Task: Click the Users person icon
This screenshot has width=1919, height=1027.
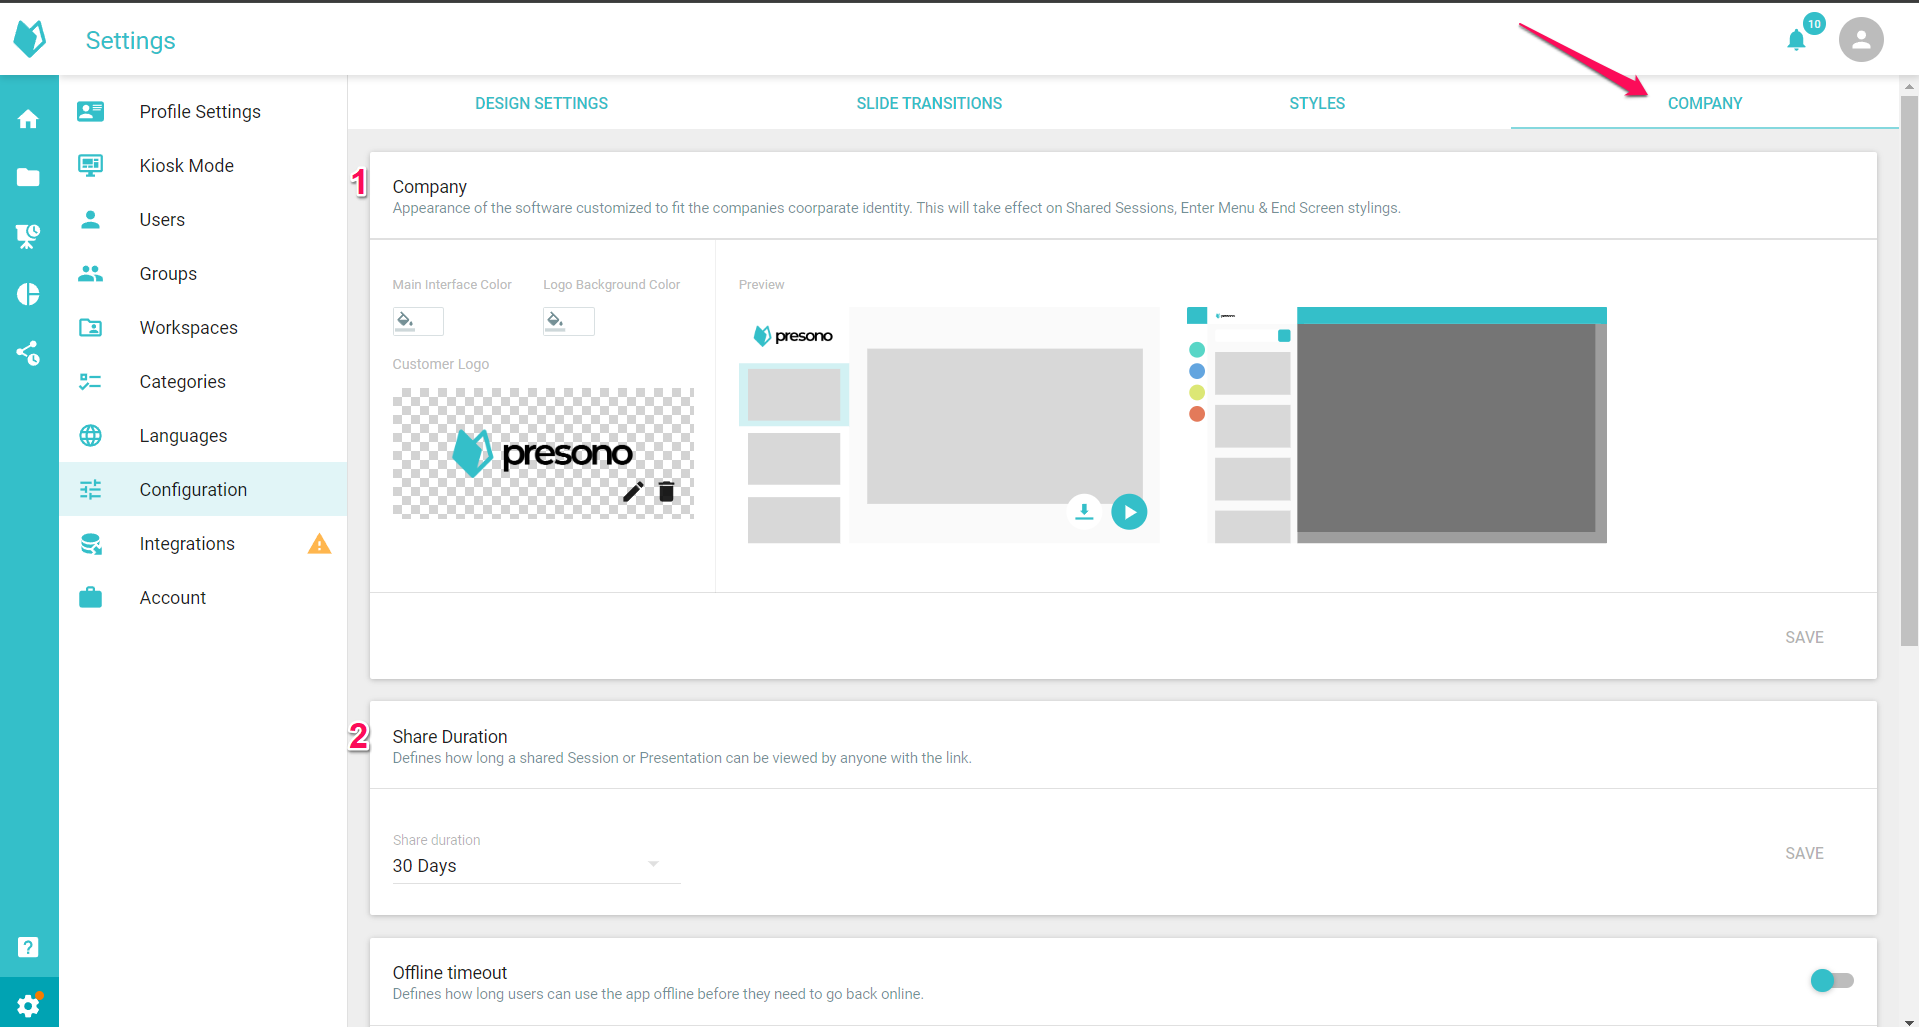Action: coord(91,219)
